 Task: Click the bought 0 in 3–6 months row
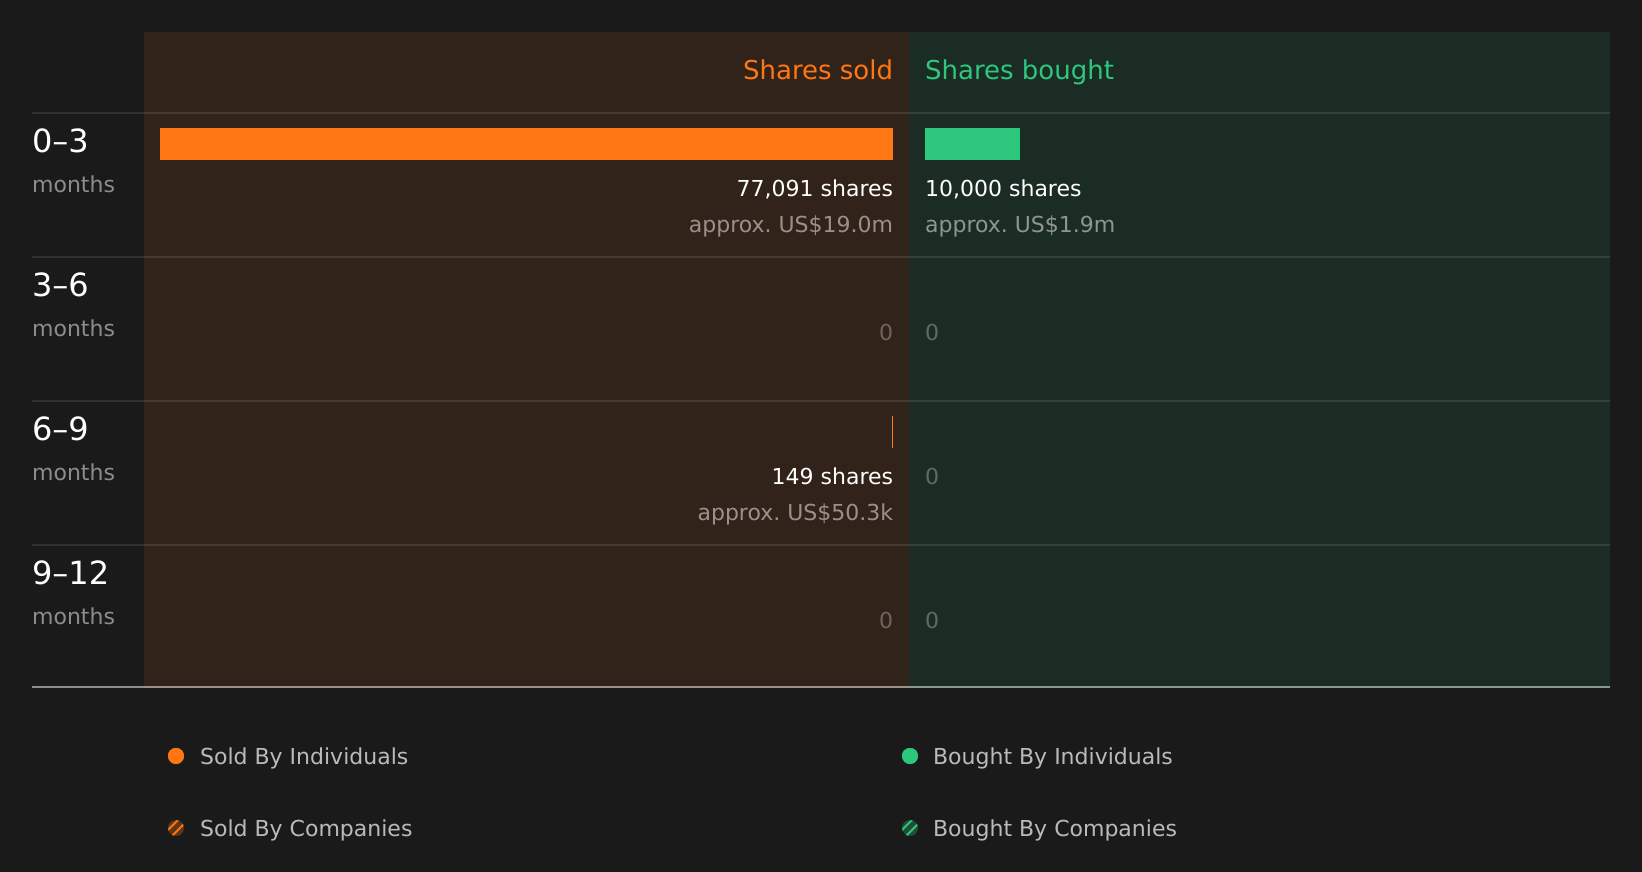[932, 332]
